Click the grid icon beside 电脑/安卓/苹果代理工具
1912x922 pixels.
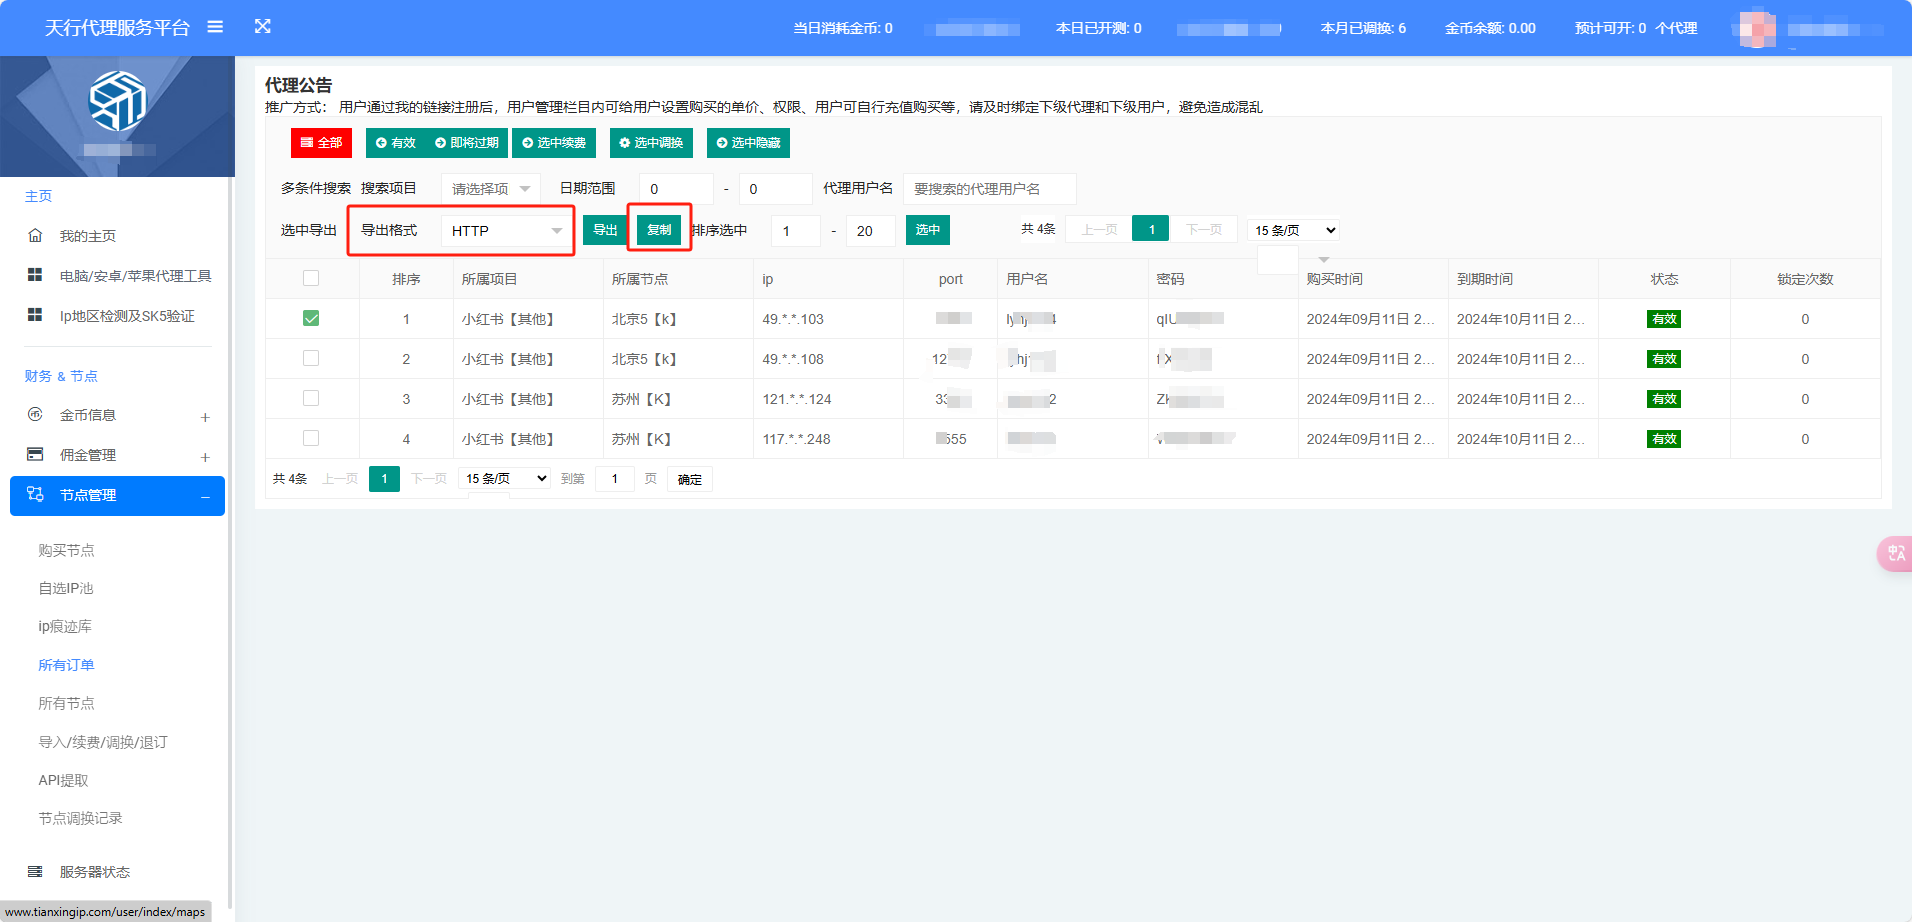tap(35, 275)
